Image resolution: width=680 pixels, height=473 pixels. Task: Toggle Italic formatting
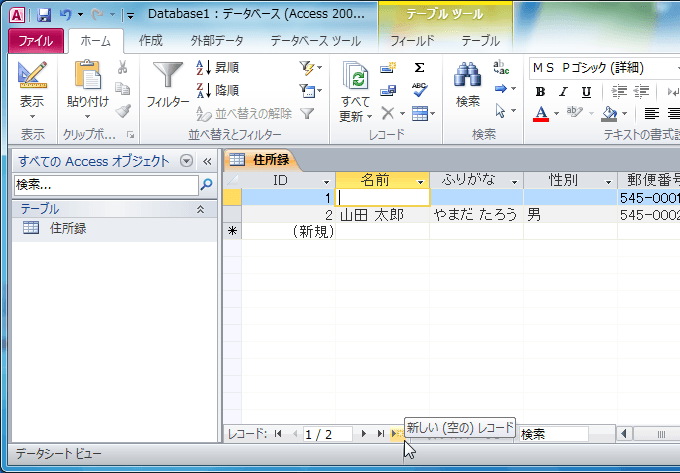pos(563,92)
